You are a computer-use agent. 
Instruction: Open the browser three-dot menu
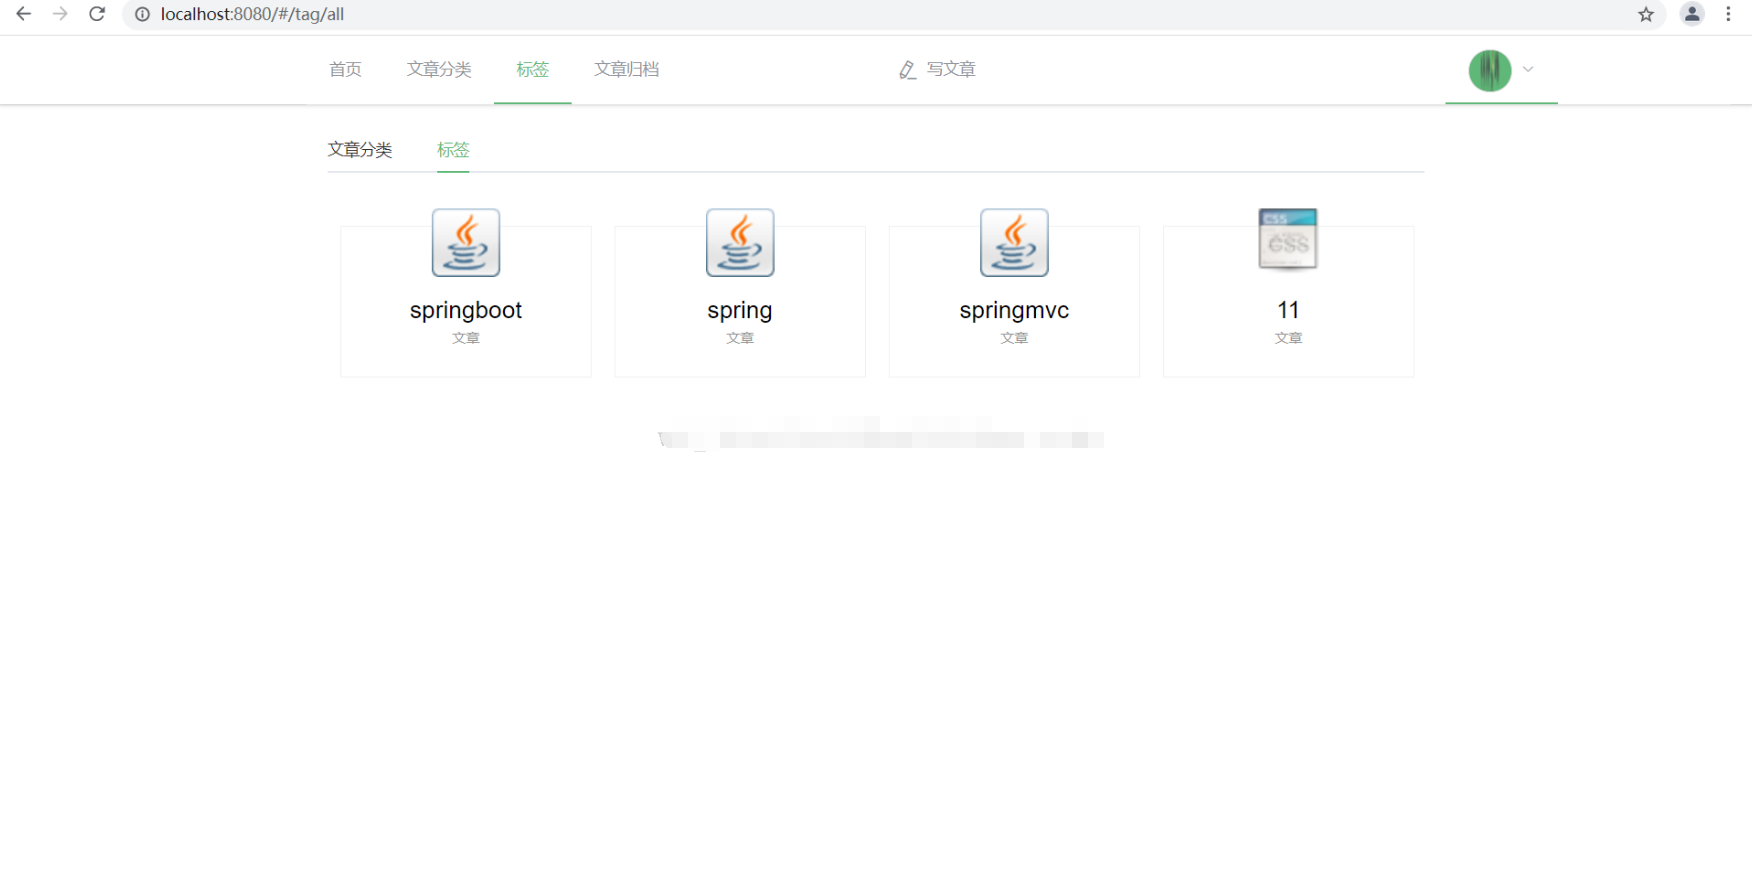(1728, 14)
